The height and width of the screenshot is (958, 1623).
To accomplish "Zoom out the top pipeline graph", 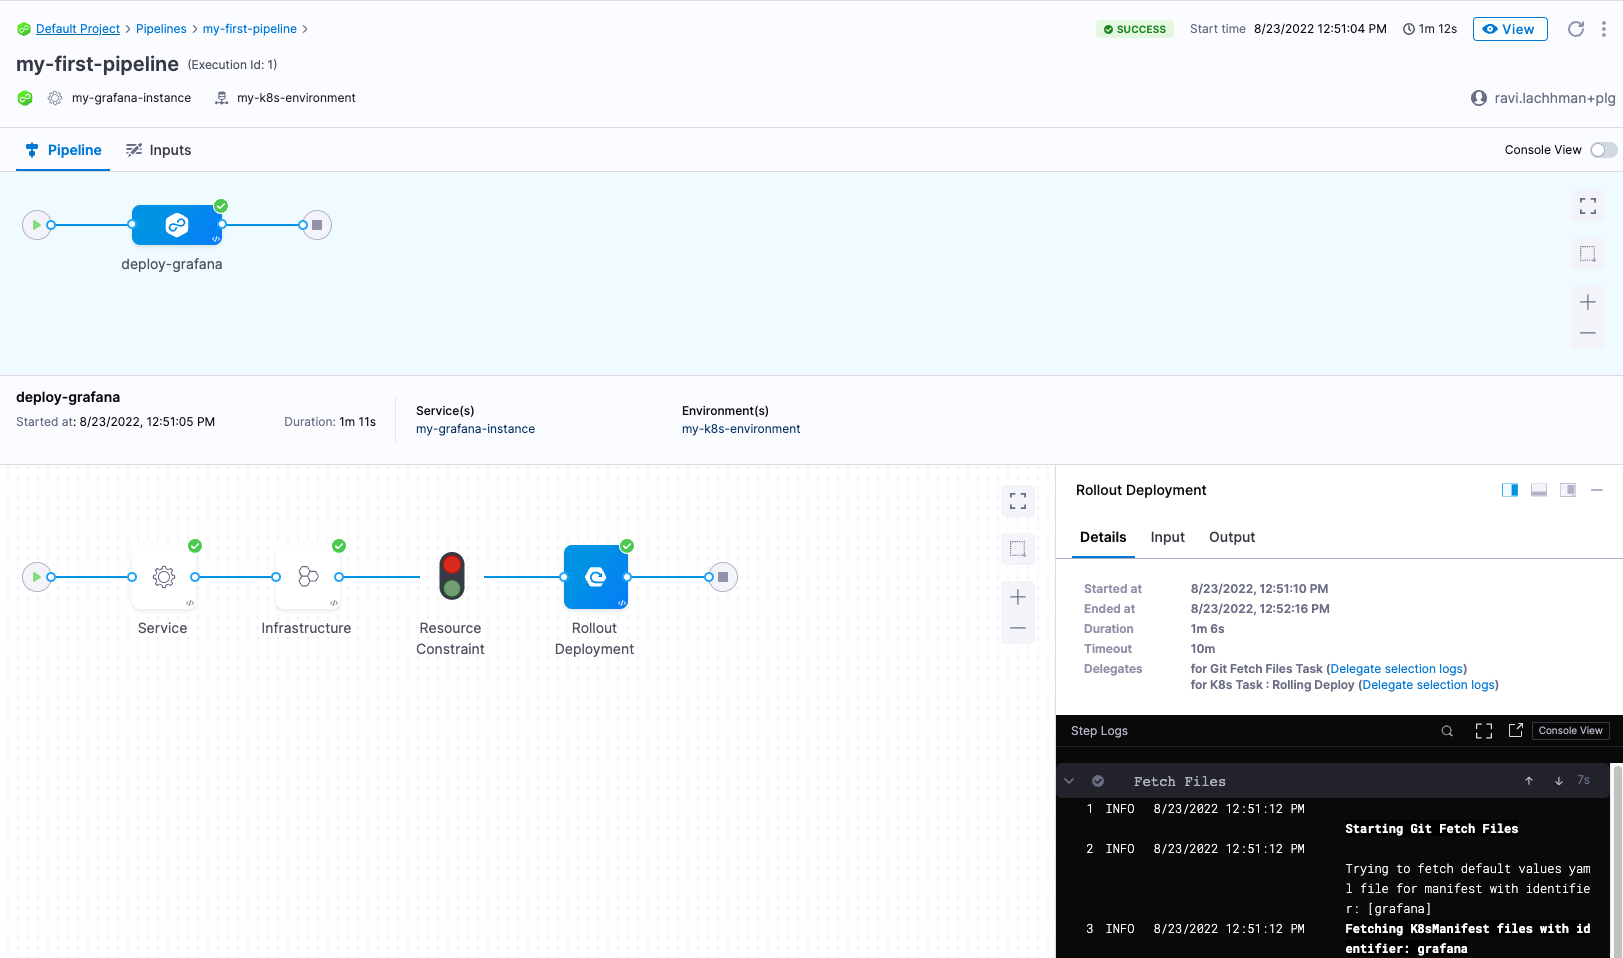I will click(1588, 333).
